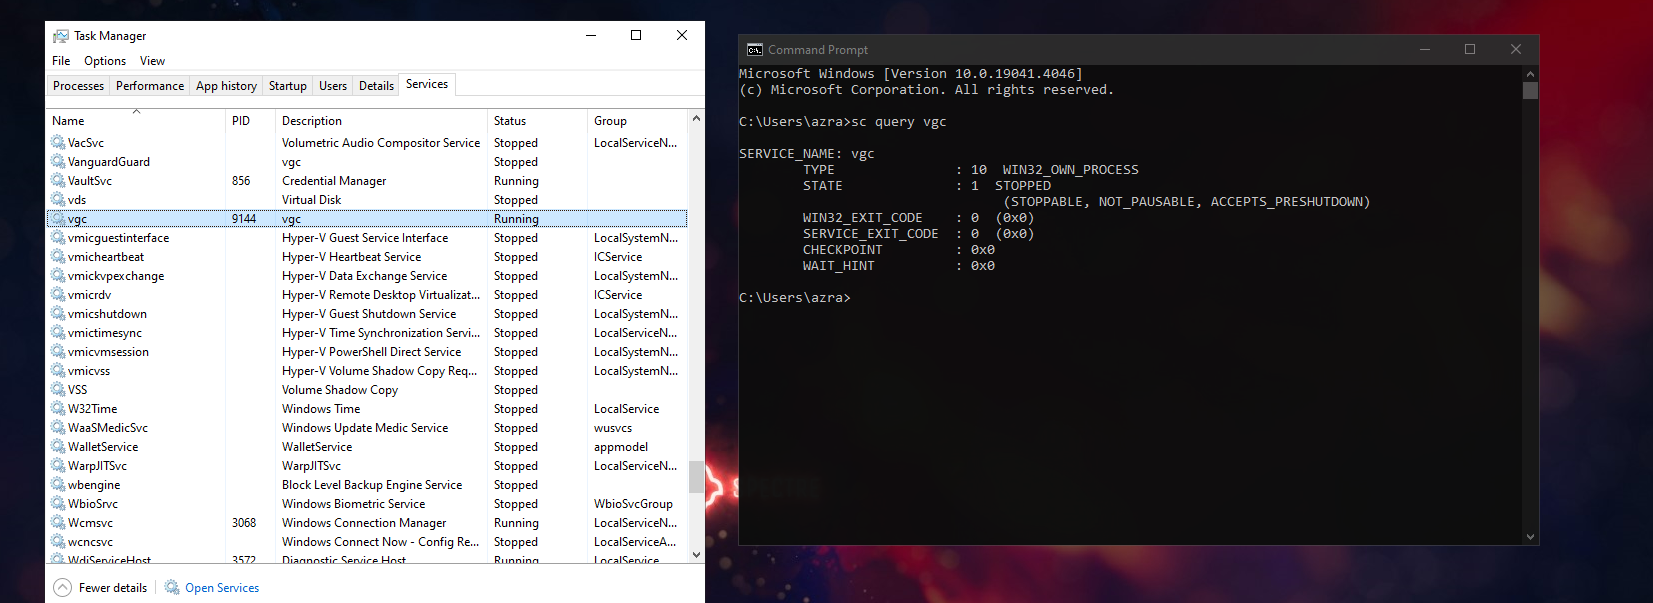Image resolution: width=1653 pixels, height=603 pixels.
Task: Click the services list scroll-up arrow
Action: pyautogui.click(x=696, y=118)
